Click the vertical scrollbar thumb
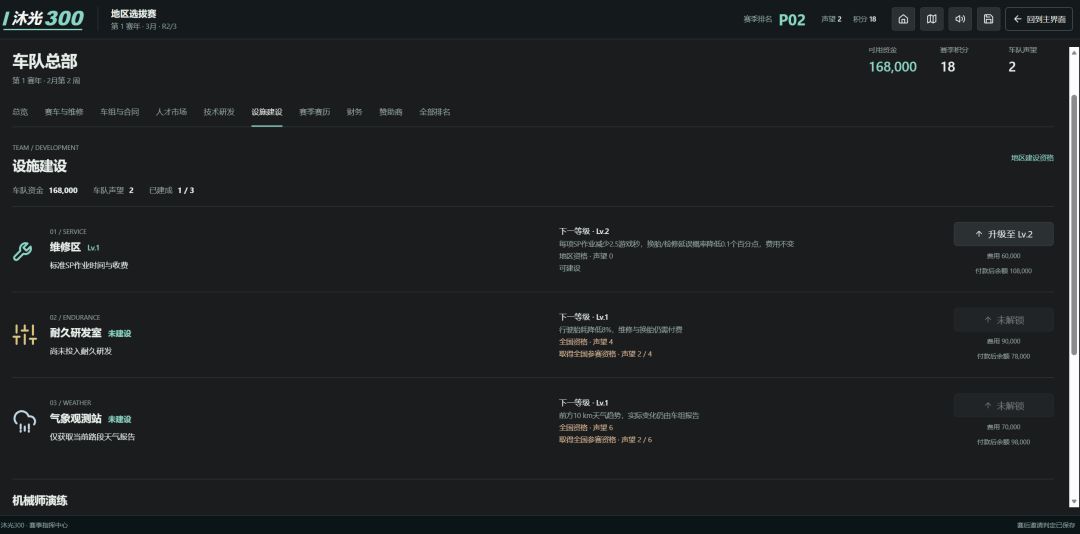This screenshot has width=1080, height=534. coord(1074,224)
